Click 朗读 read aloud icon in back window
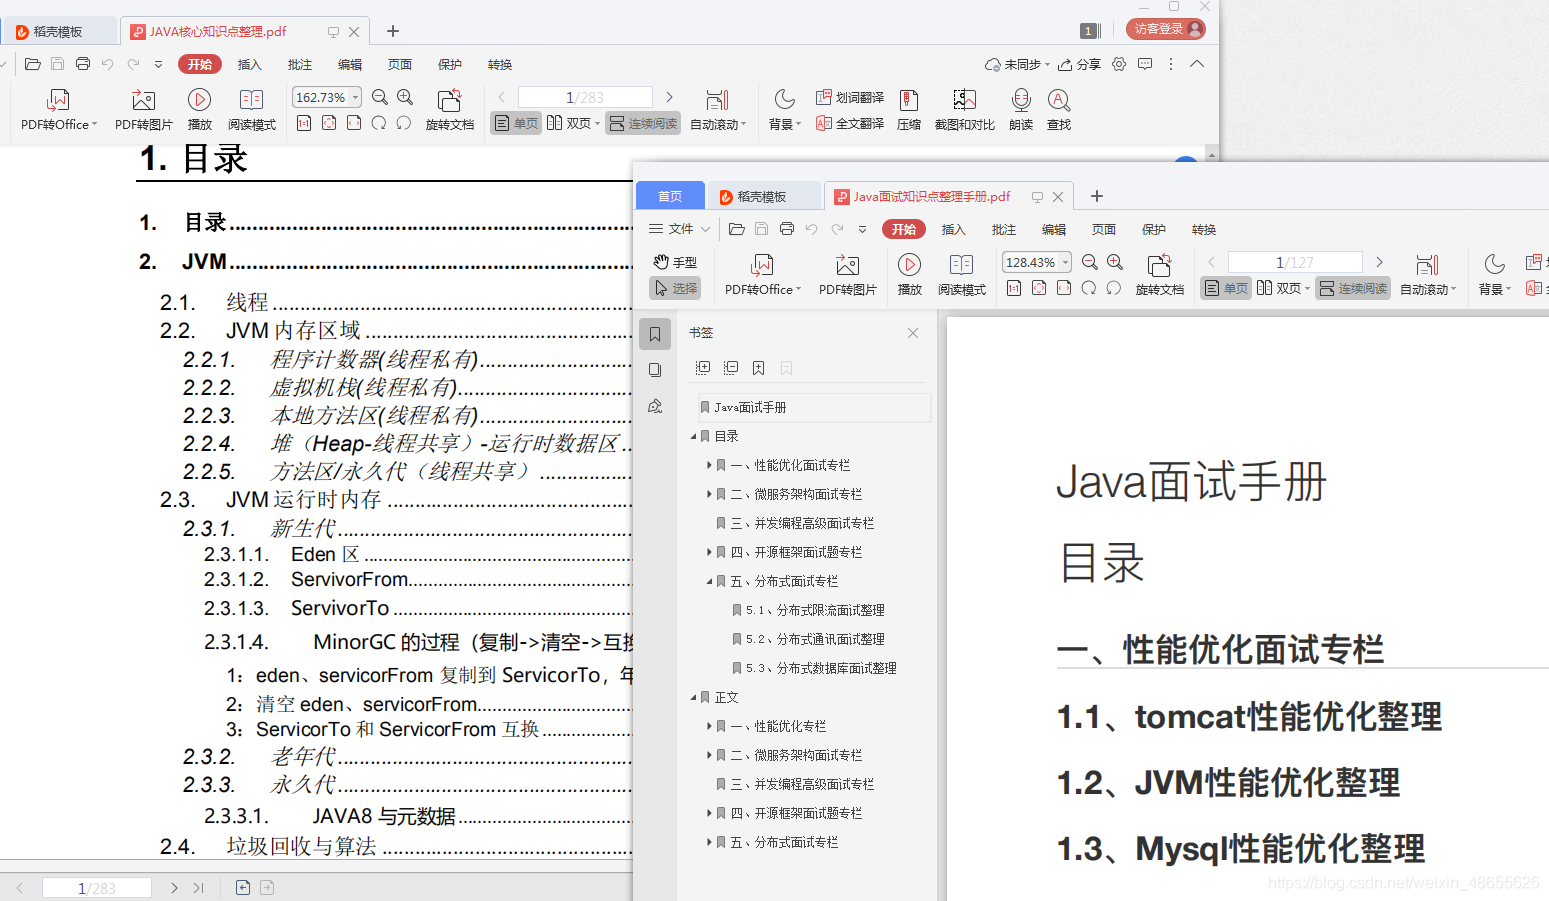This screenshot has width=1549, height=901. coord(1021,110)
